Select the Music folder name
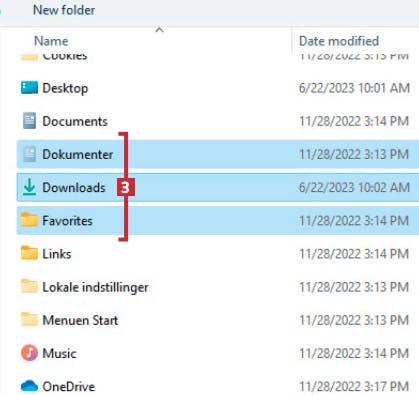 click(59, 353)
